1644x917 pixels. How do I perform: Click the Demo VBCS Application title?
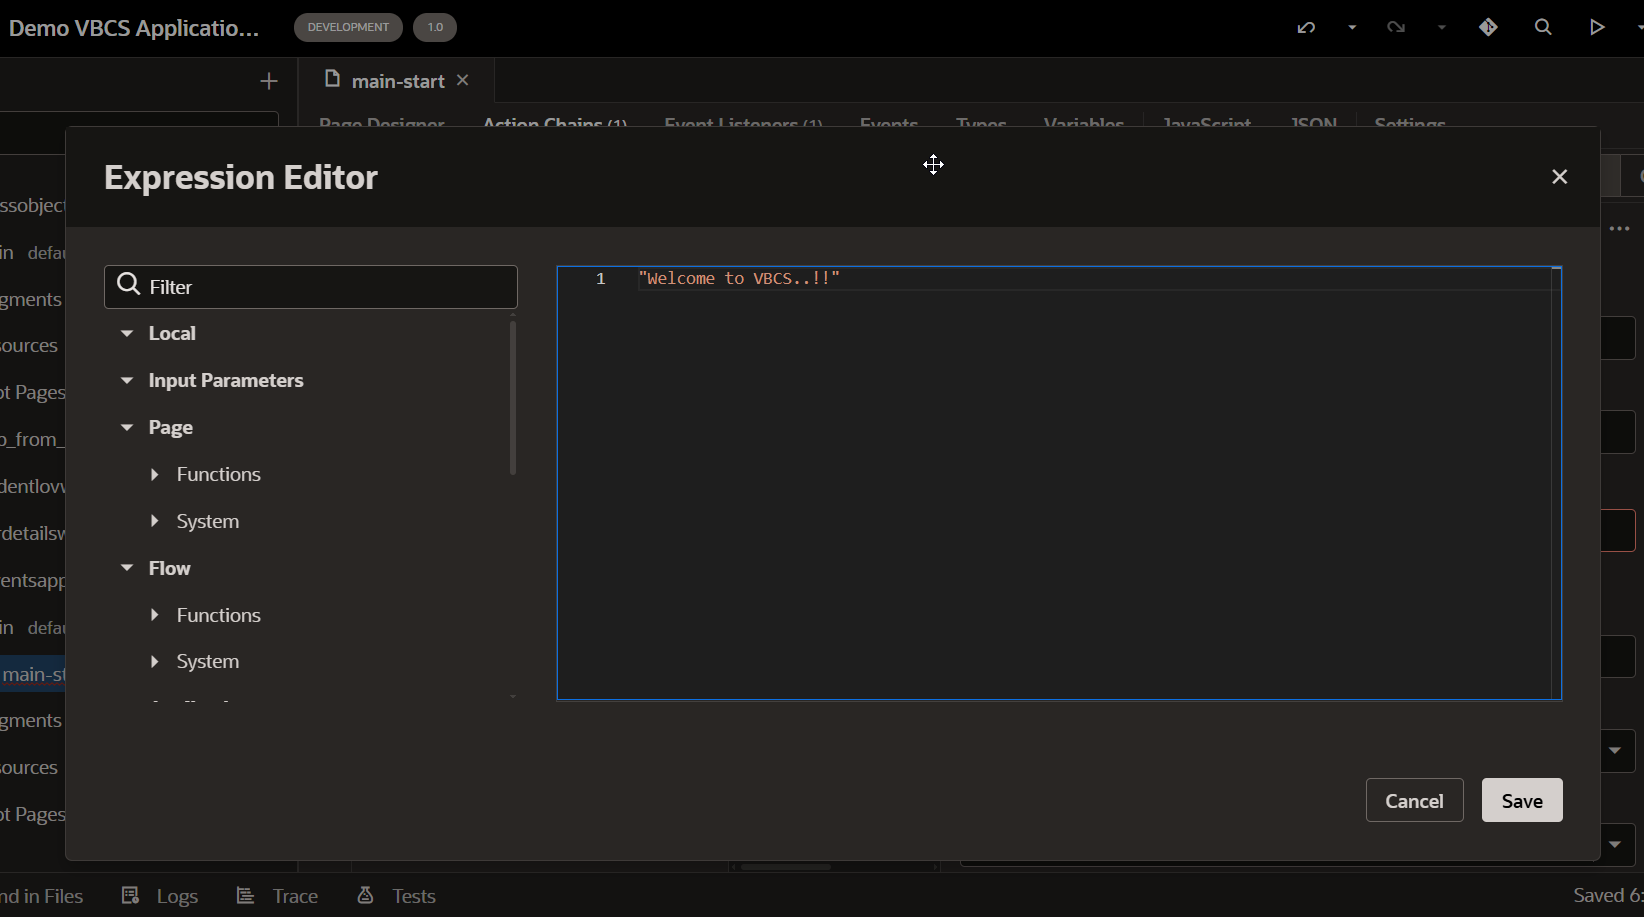click(x=133, y=28)
